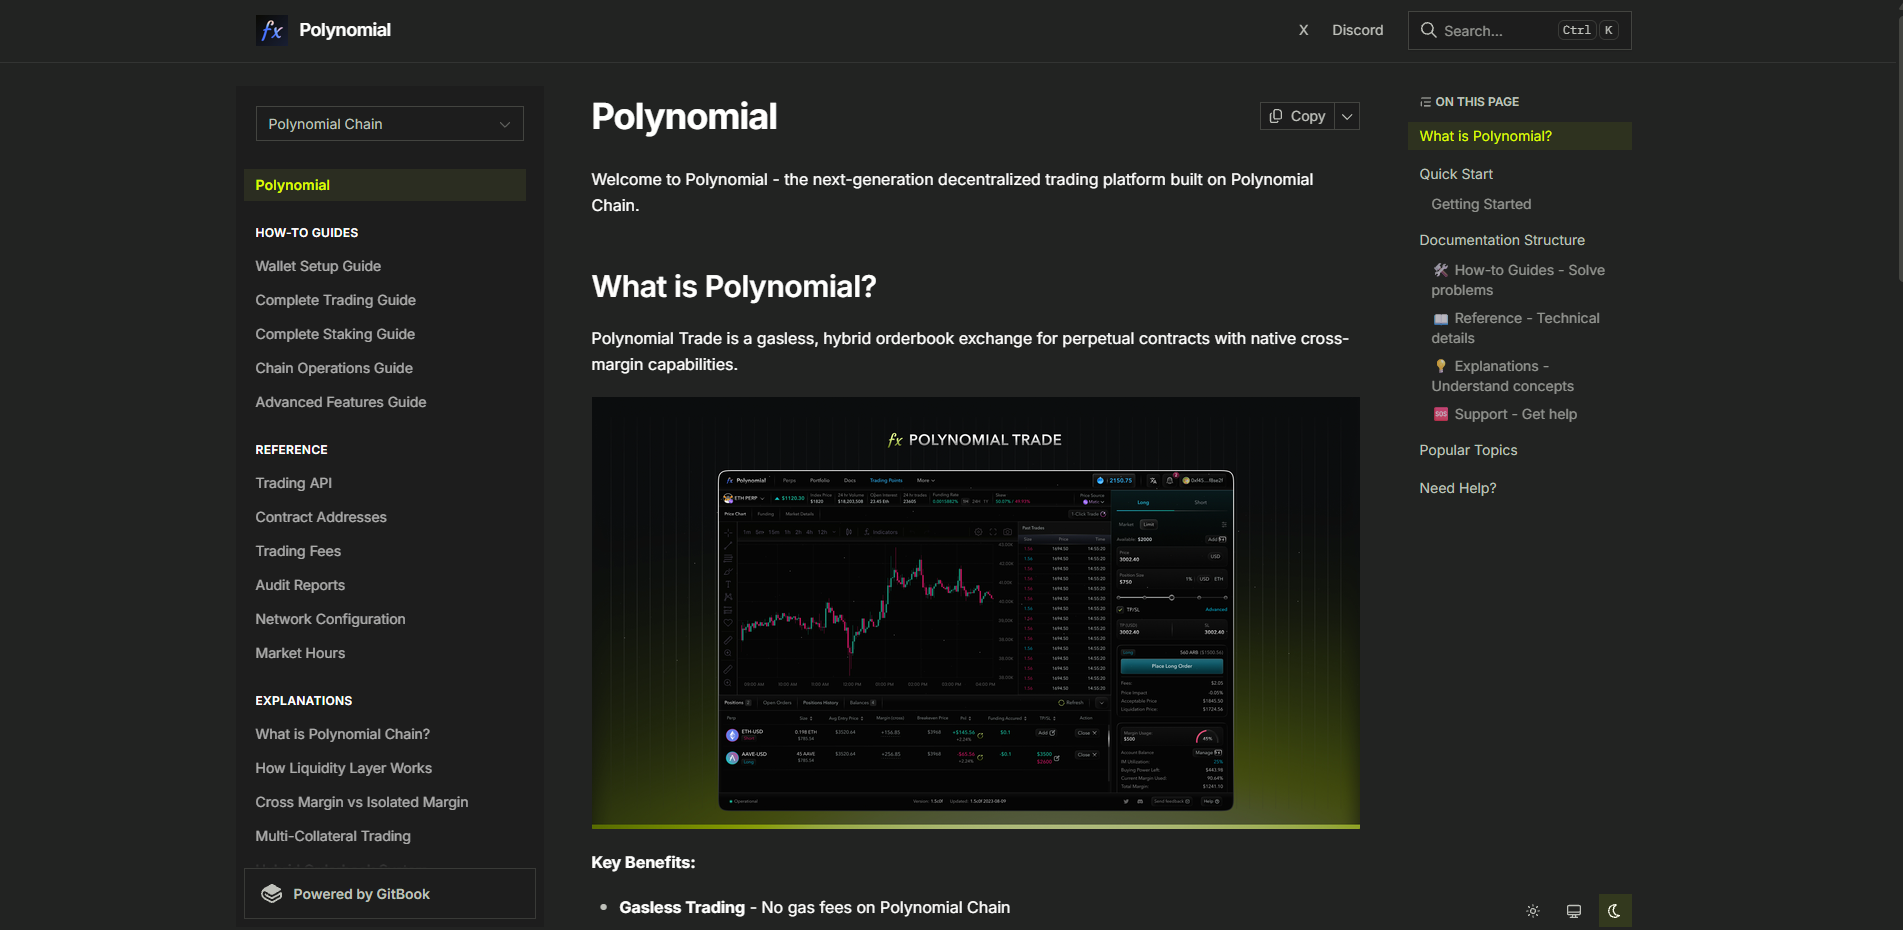1903x930 pixels.
Task: Jump to Reference - Technical details
Action: pos(1515,328)
